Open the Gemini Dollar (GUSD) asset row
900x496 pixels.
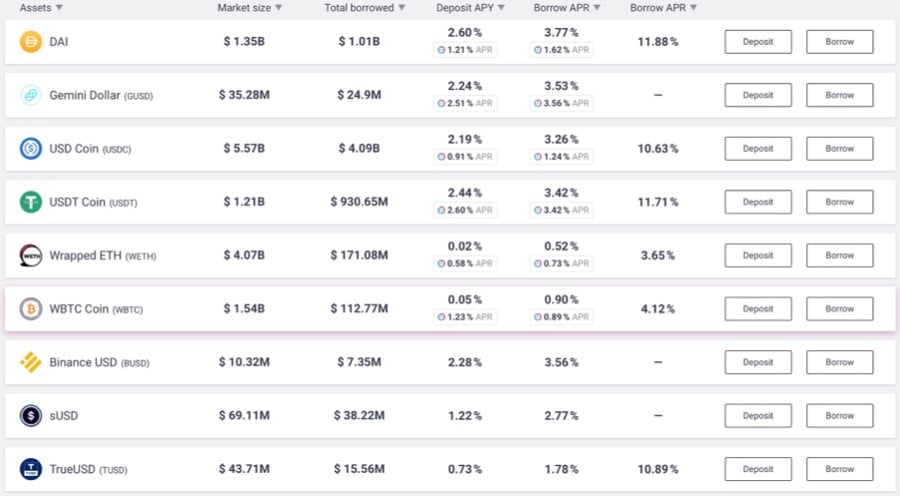pos(100,95)
